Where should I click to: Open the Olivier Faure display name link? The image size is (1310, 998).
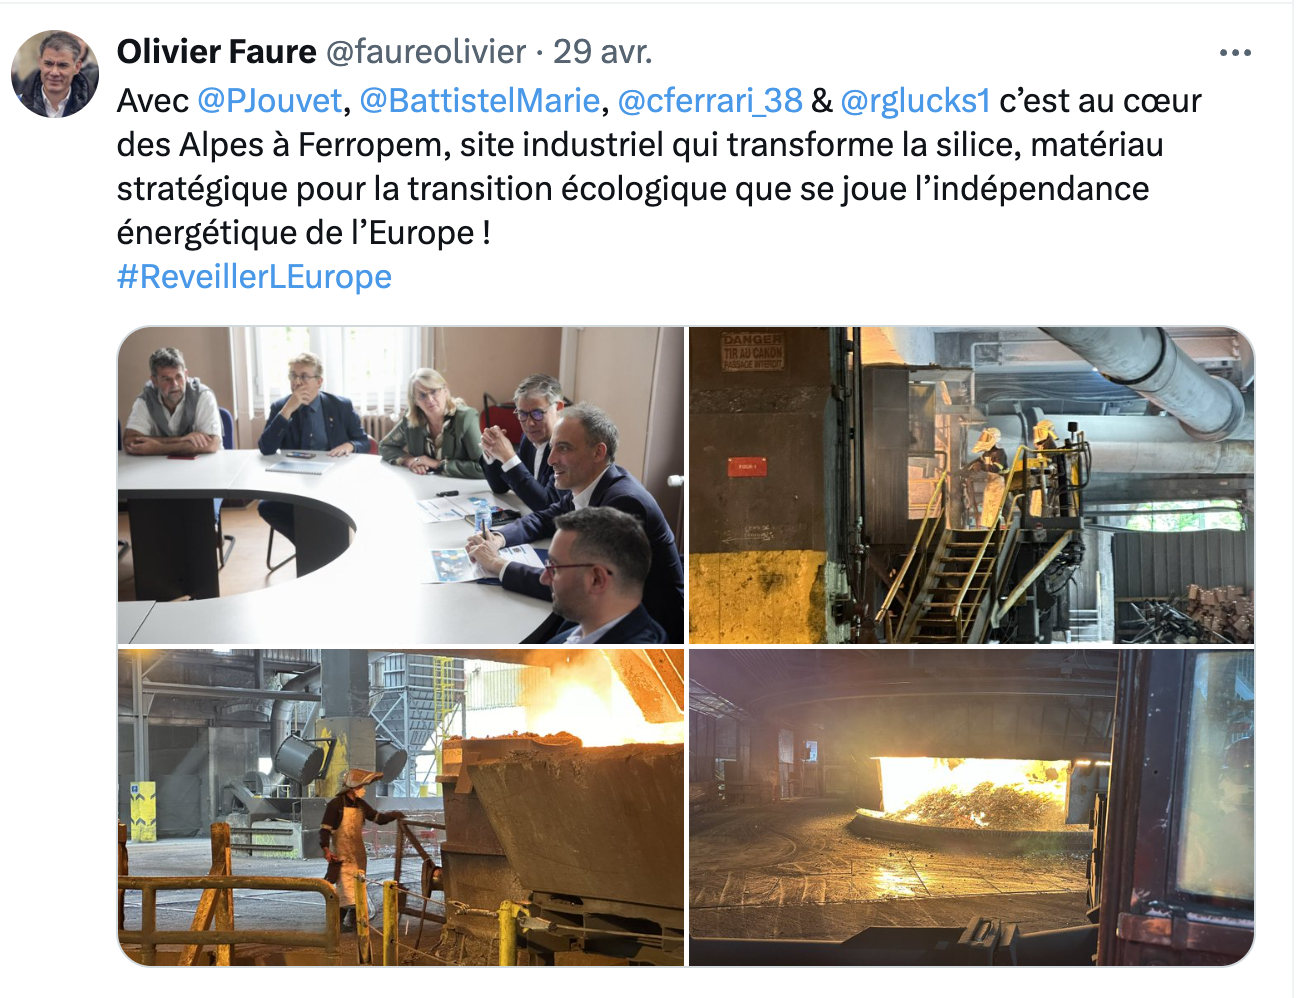(x=217, y=52)
